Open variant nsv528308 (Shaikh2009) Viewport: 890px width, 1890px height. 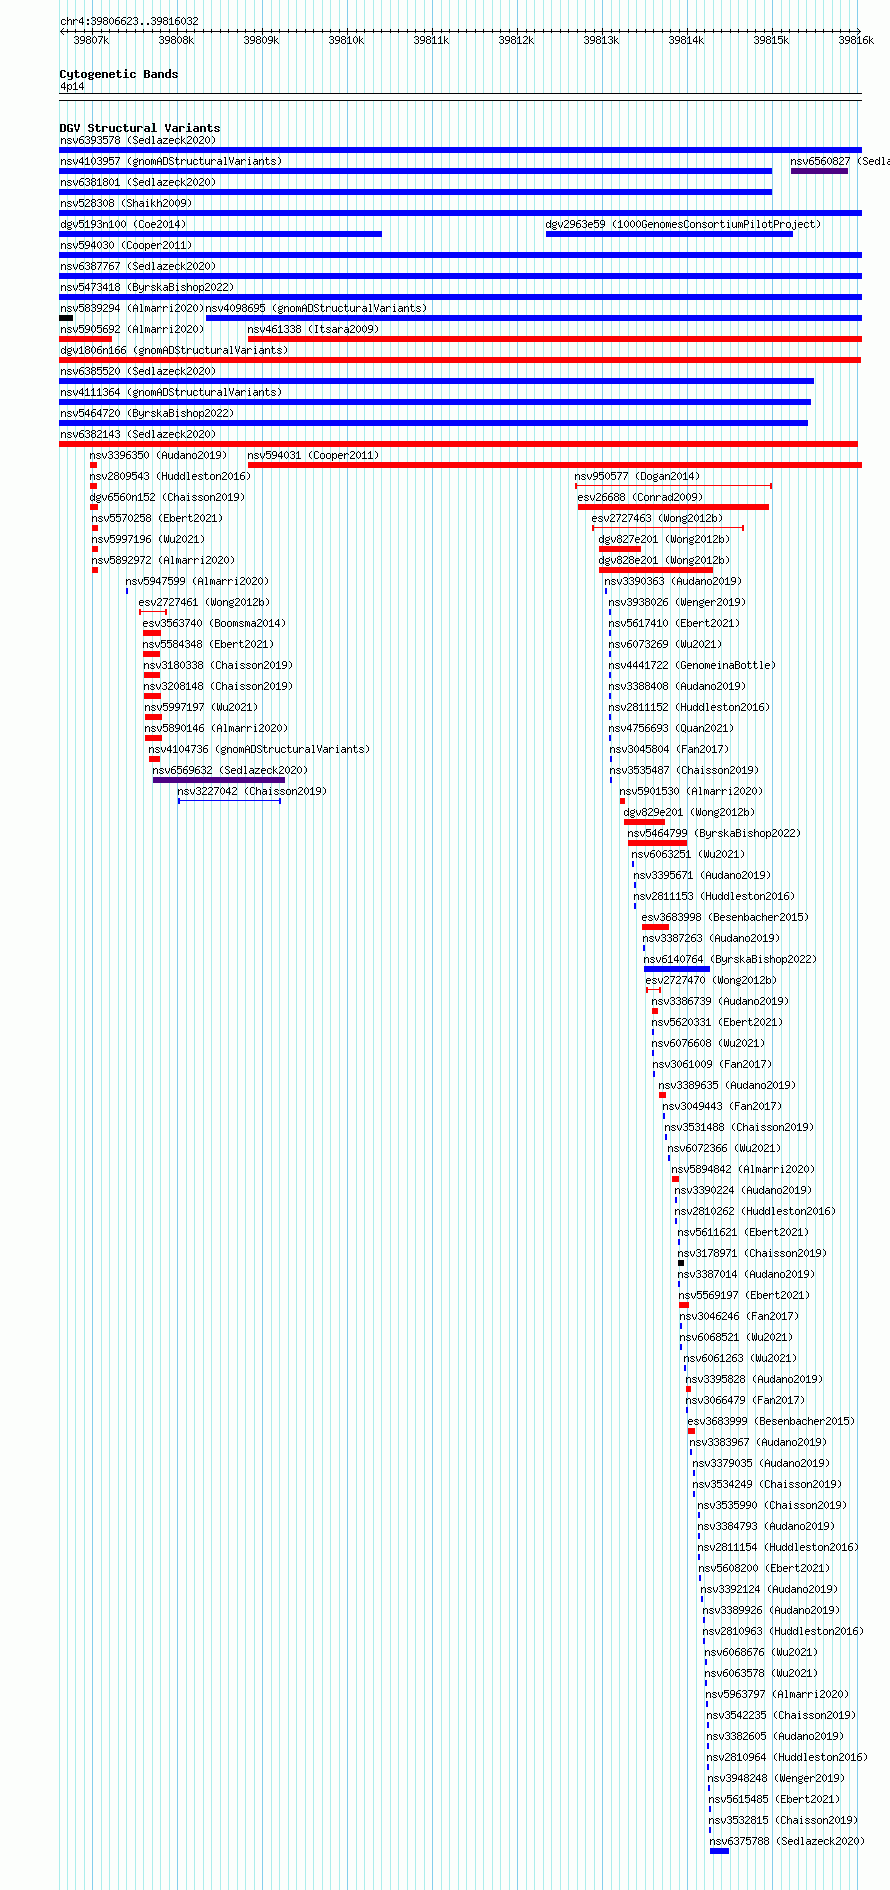pos(126,204)
